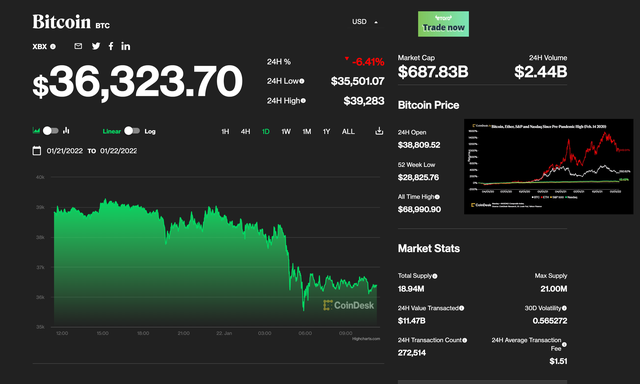The height and width of the screenshot is (384, 640).
Task: Share on Facebook icon
Action: [111, 46]
